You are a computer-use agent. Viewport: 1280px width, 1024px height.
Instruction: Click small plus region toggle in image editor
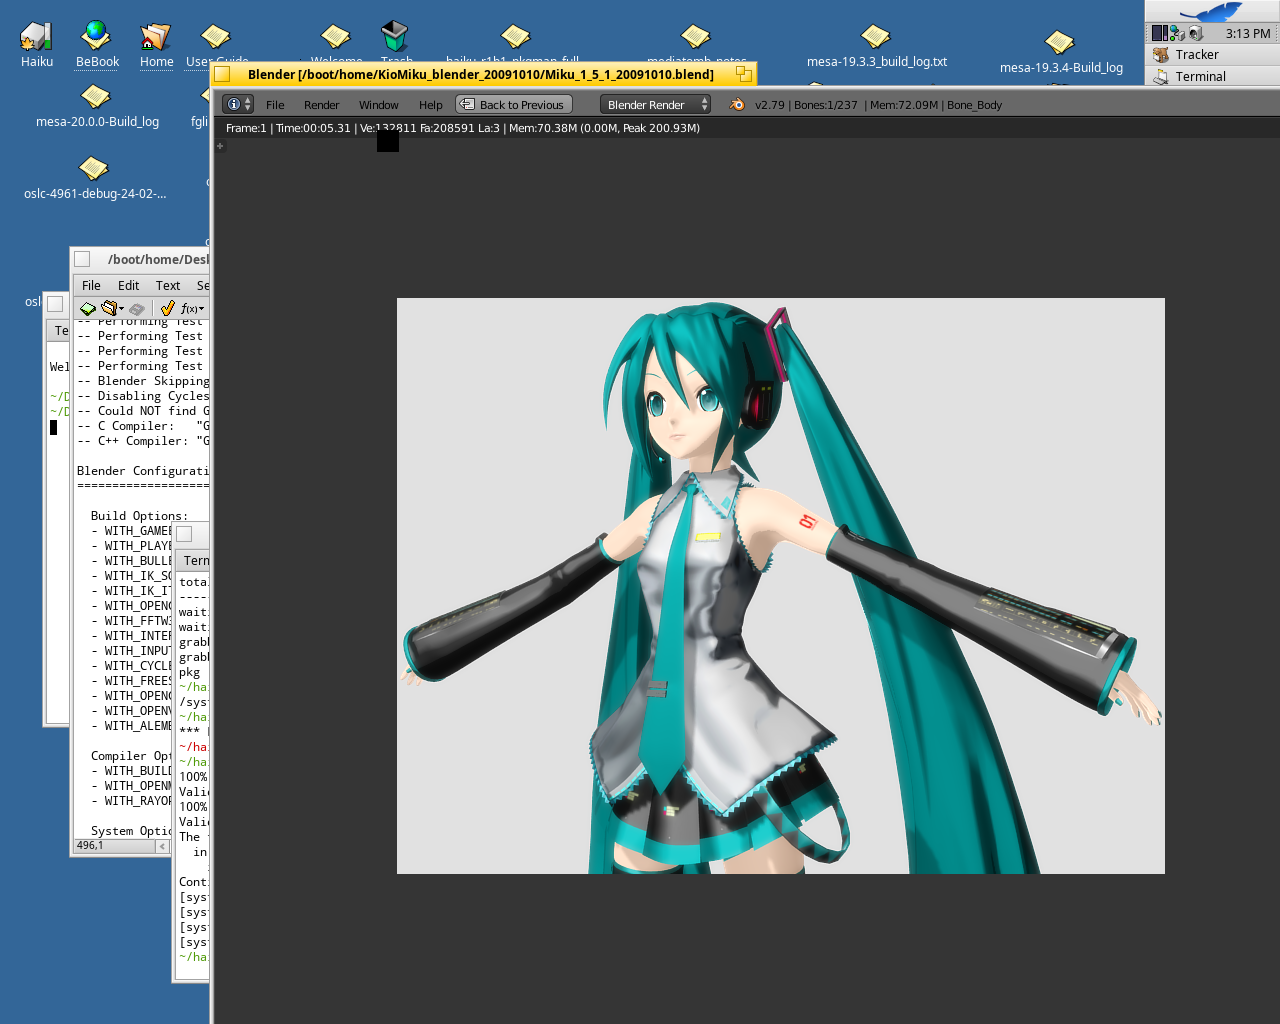(221, 146)
